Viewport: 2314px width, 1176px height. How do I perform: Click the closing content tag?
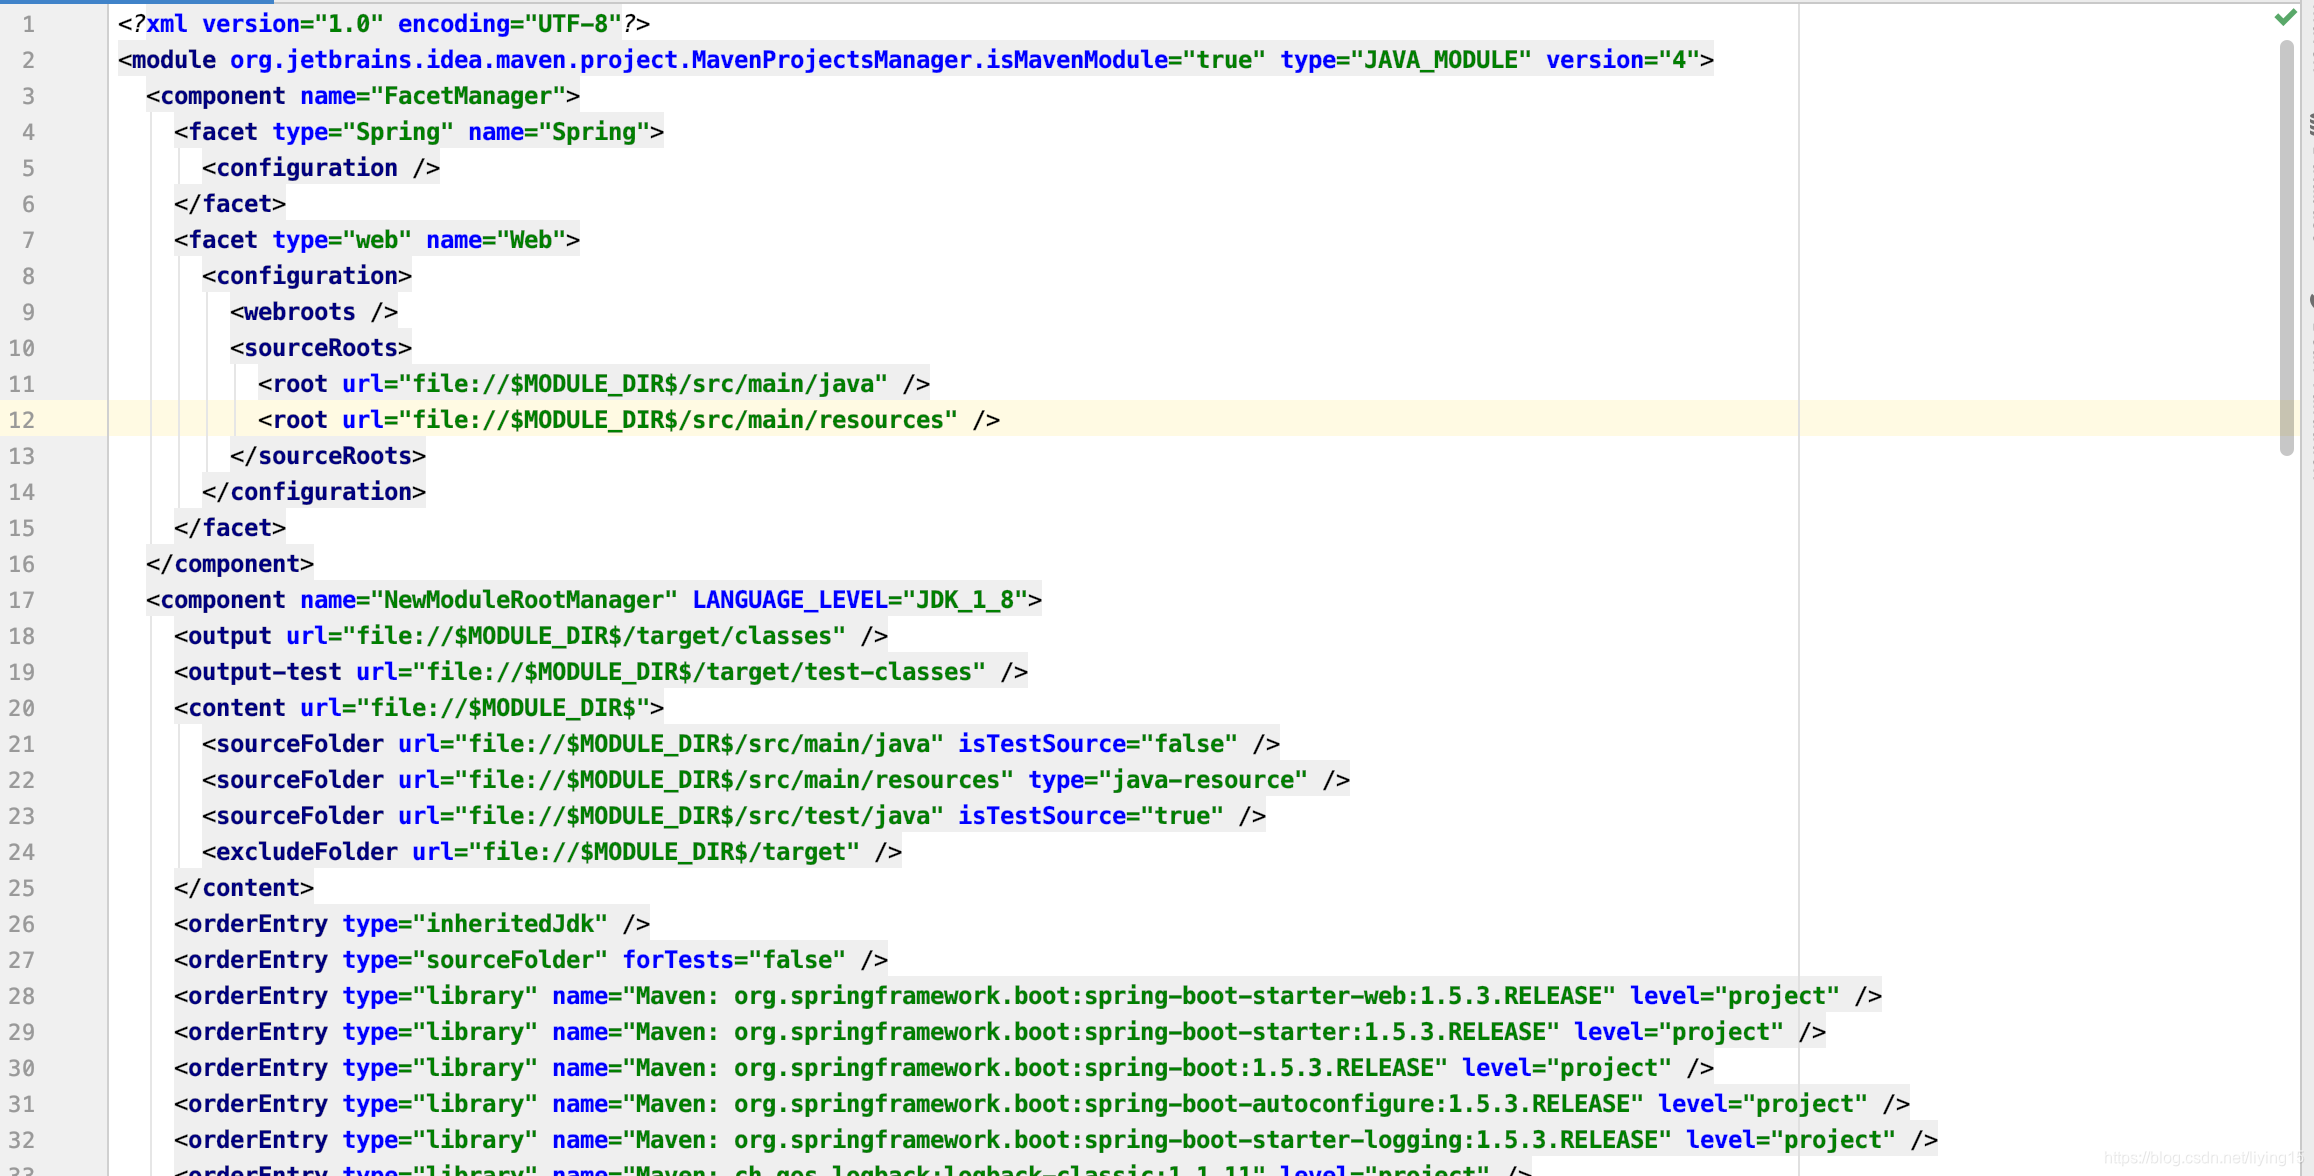click(244, 888)
